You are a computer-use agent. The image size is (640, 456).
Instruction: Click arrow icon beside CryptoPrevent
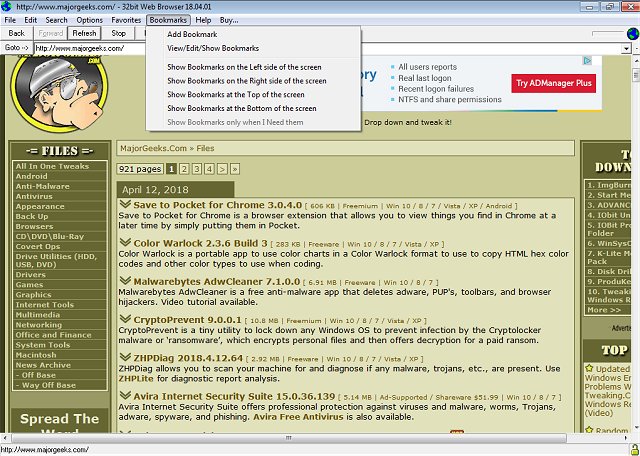[125, 319]
